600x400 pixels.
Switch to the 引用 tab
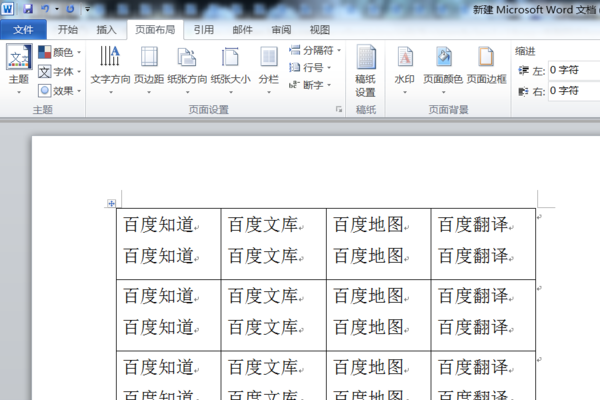(204, 29)
